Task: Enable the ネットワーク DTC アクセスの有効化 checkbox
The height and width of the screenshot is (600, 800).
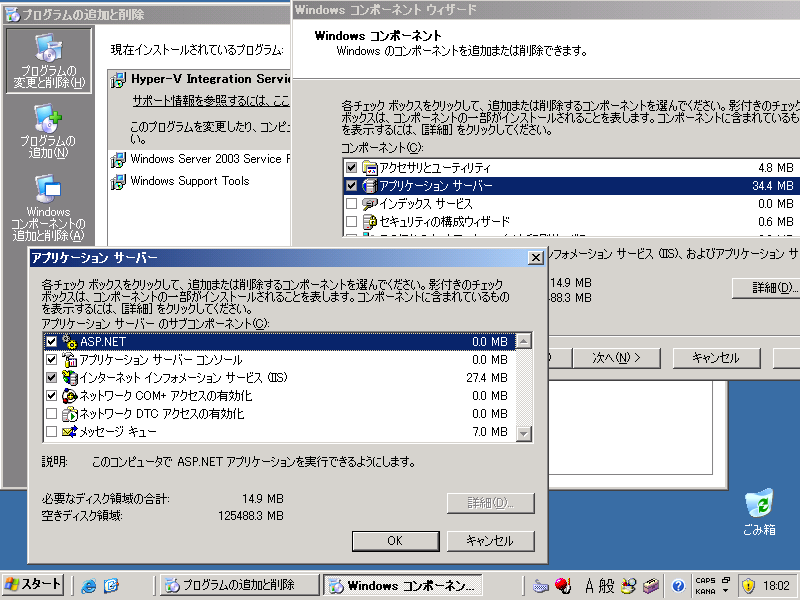Action: tap(52, 414)
